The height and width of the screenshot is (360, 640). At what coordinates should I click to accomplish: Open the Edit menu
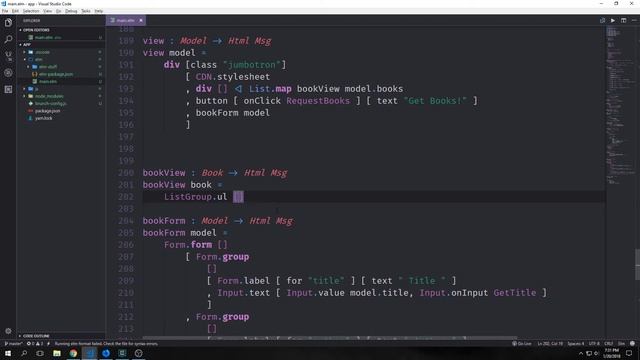point(15,11)
